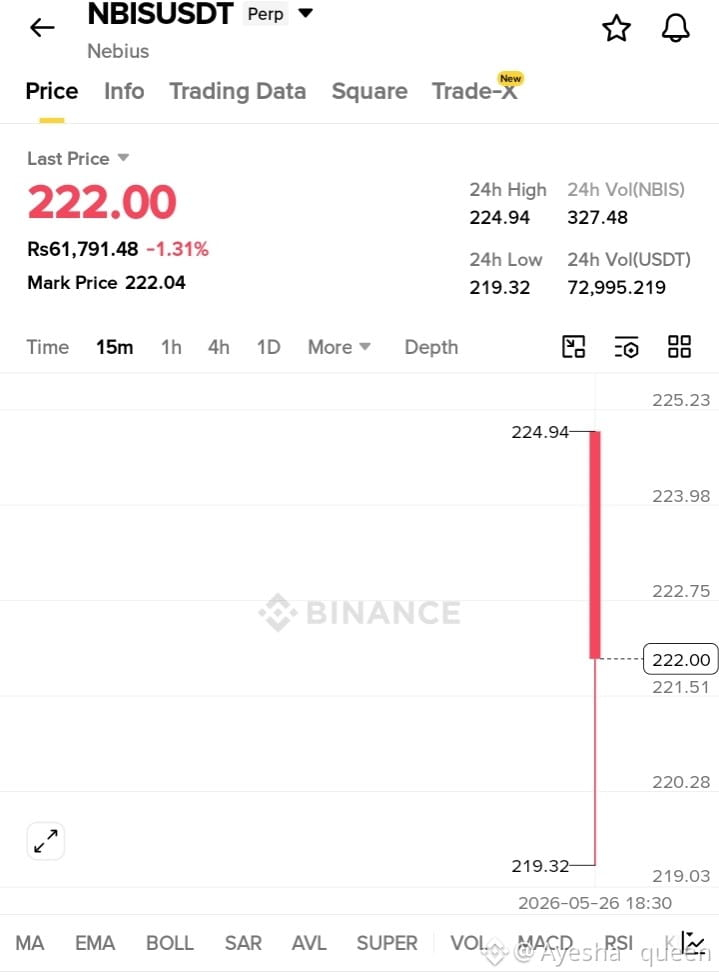Viewport: 719px width, 977px height.
Task: Select the 1h timeframe
Action: (x=171, y=347)
